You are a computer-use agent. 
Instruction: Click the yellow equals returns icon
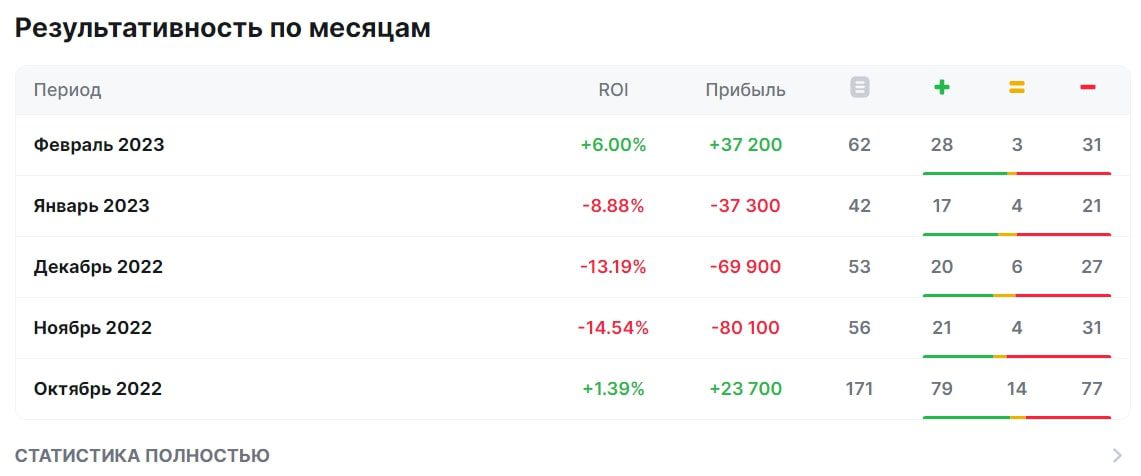pos(1017,88)
